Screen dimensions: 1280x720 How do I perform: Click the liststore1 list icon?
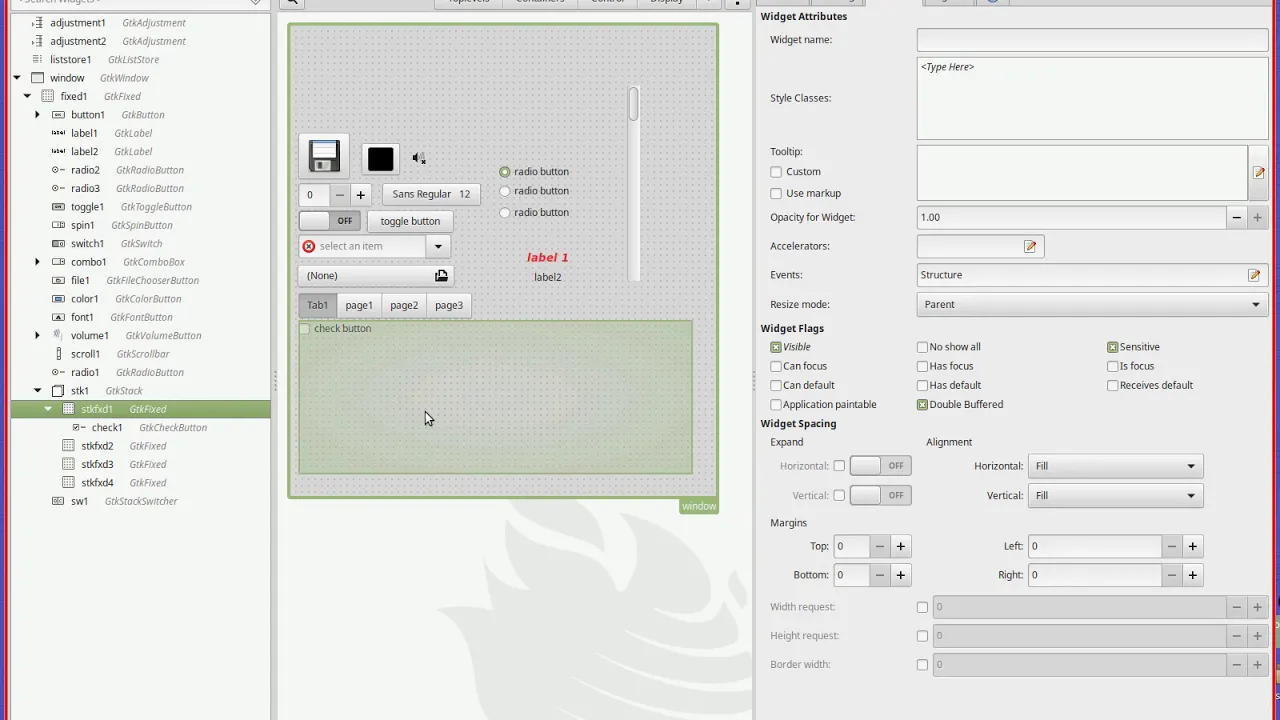click(38, 59)
